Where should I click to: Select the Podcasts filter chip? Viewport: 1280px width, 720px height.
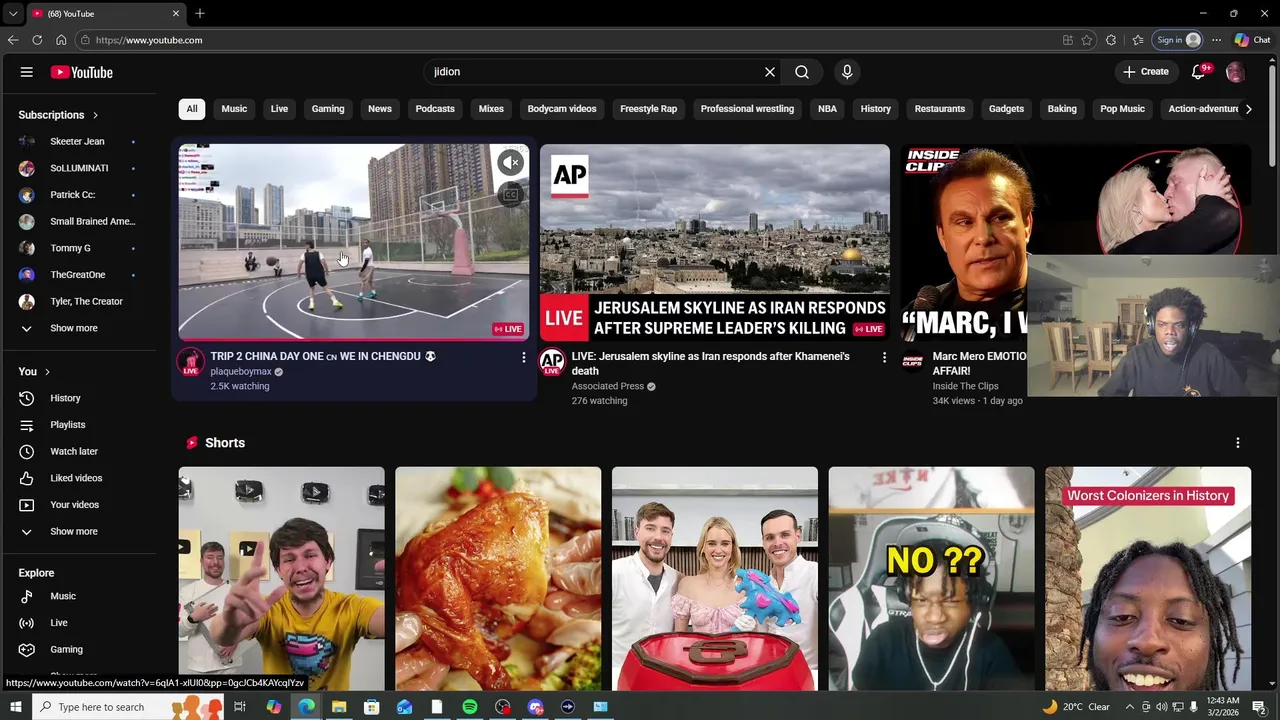(x=435, y=109)
